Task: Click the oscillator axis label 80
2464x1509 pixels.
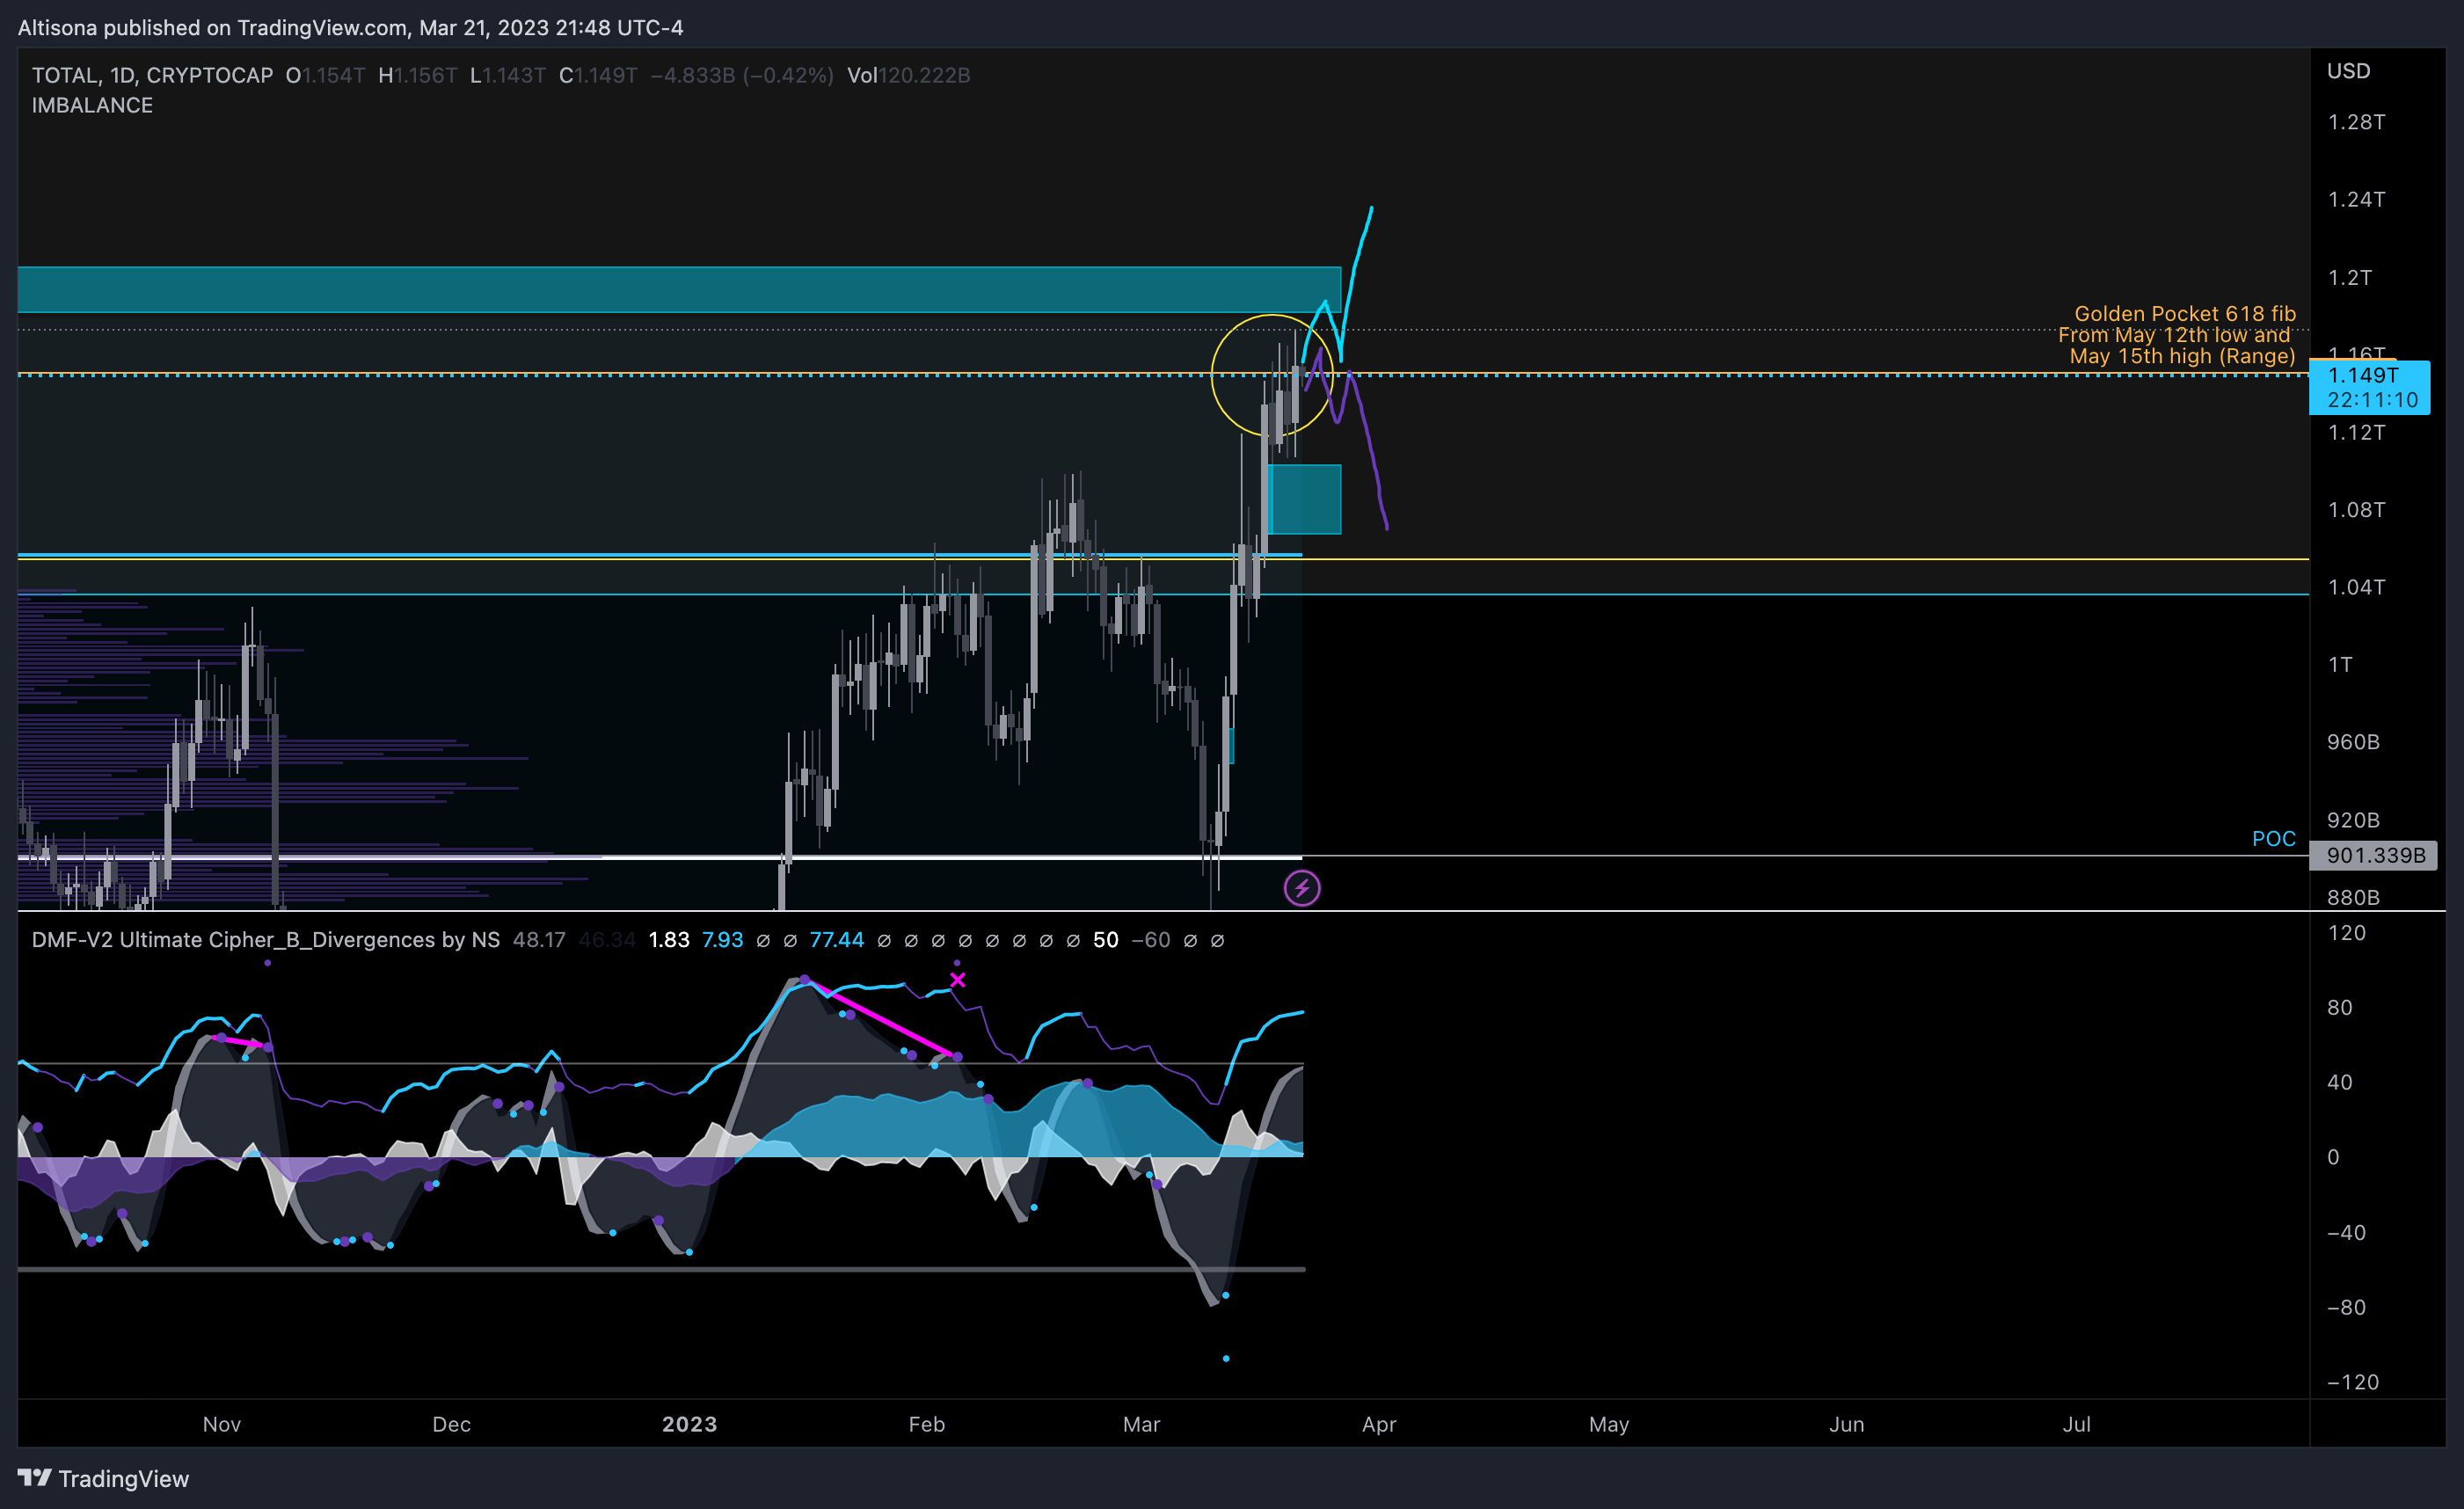Action: [2339, 1008]
